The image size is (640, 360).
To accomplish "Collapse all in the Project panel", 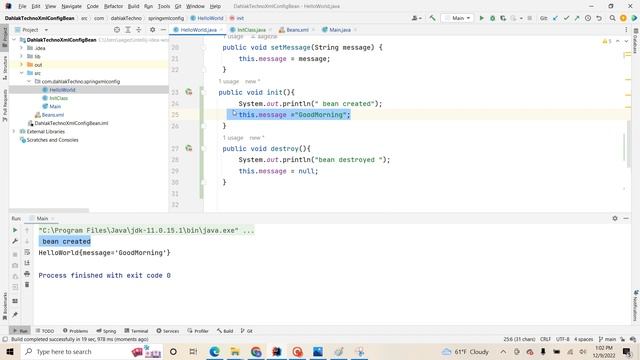I will 138,30.
